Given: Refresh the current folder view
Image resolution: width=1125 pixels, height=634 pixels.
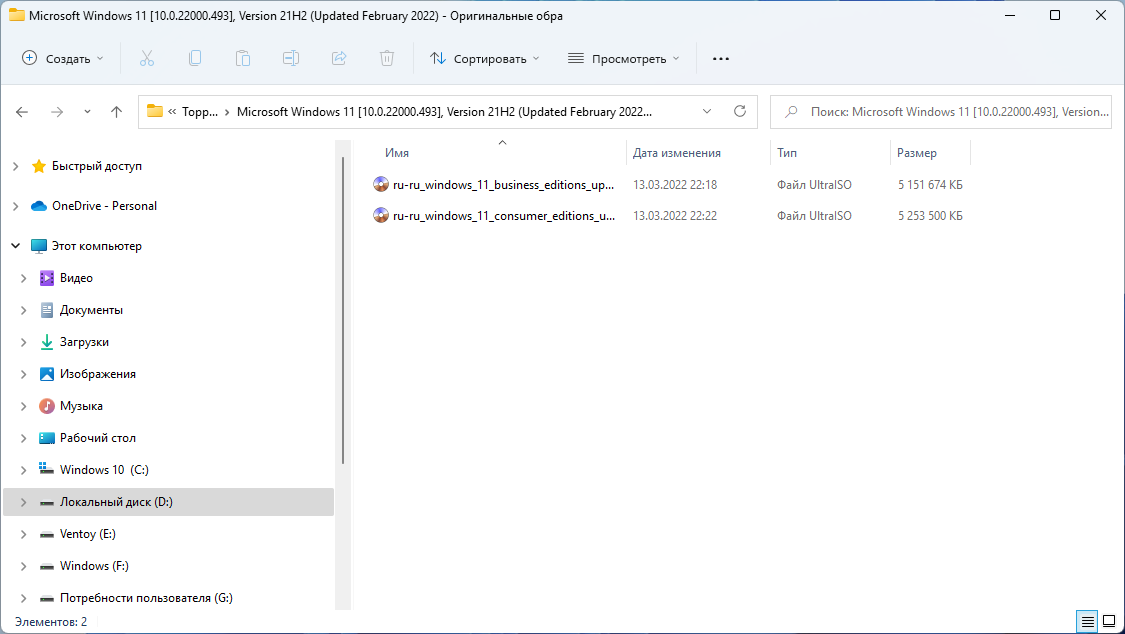Looking at the screenshot, I should pos(740,111).
